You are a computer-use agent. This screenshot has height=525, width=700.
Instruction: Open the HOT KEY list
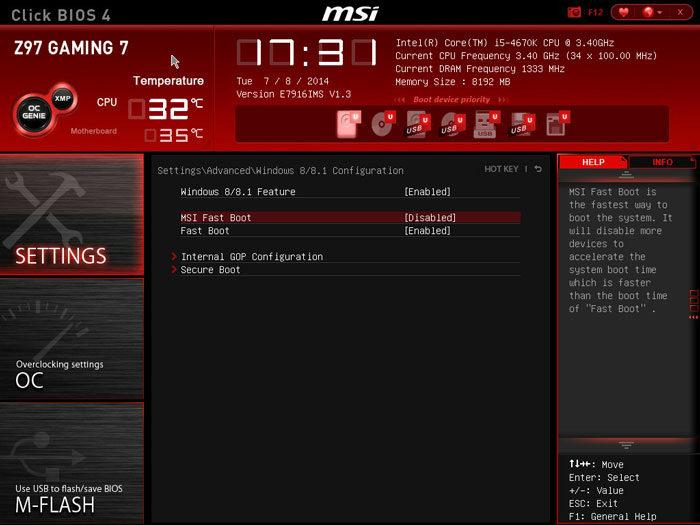coord(501,169)
